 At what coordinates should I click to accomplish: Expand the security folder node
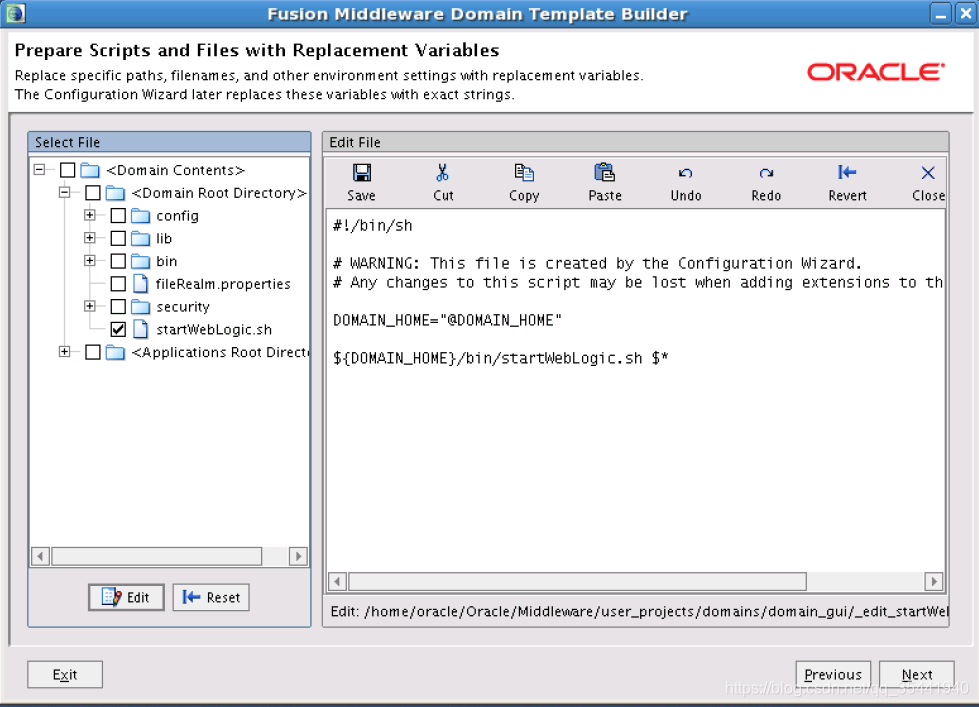point(90,306)
